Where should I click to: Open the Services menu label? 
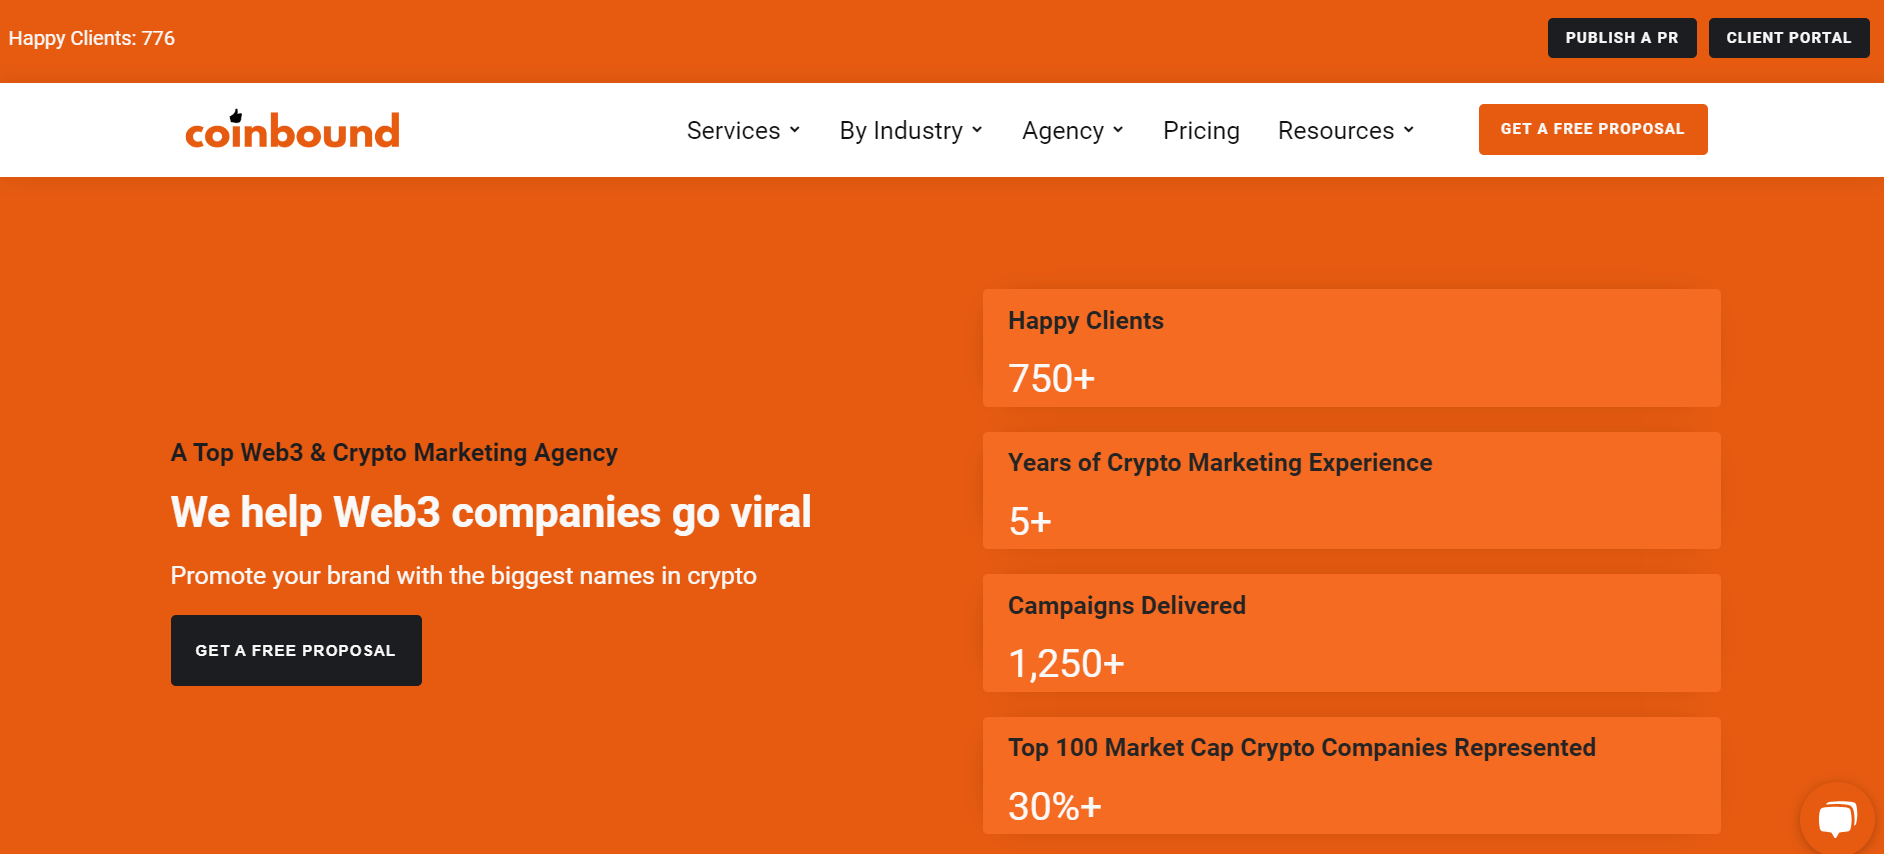733,130
